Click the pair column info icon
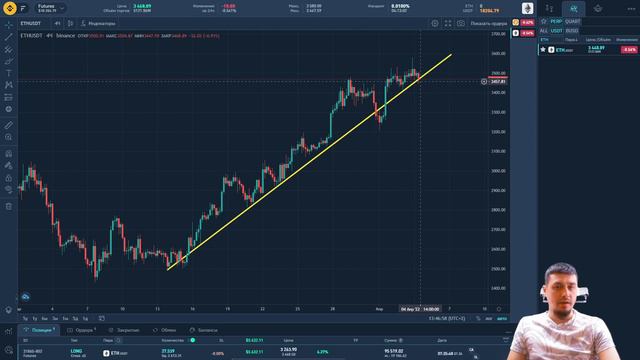Viewport: 640px width, 360px height. coord(118,340)
